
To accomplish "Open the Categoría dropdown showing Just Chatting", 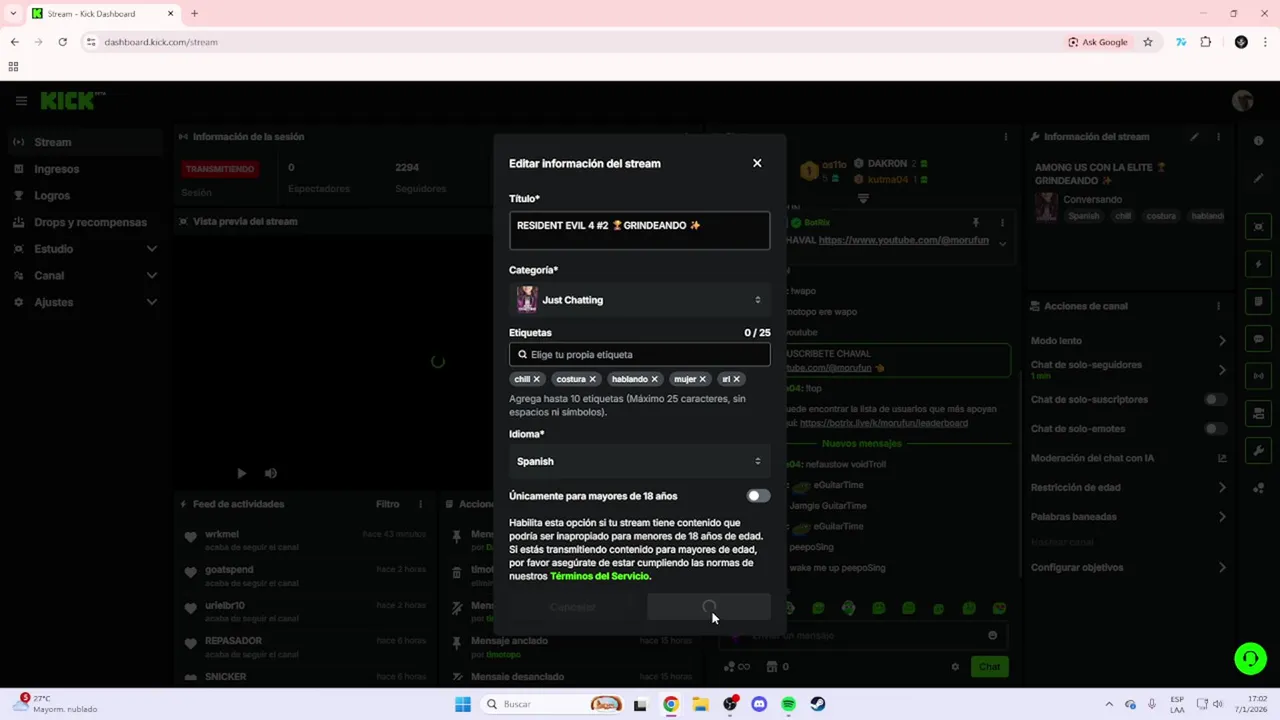I will (639, 300).
